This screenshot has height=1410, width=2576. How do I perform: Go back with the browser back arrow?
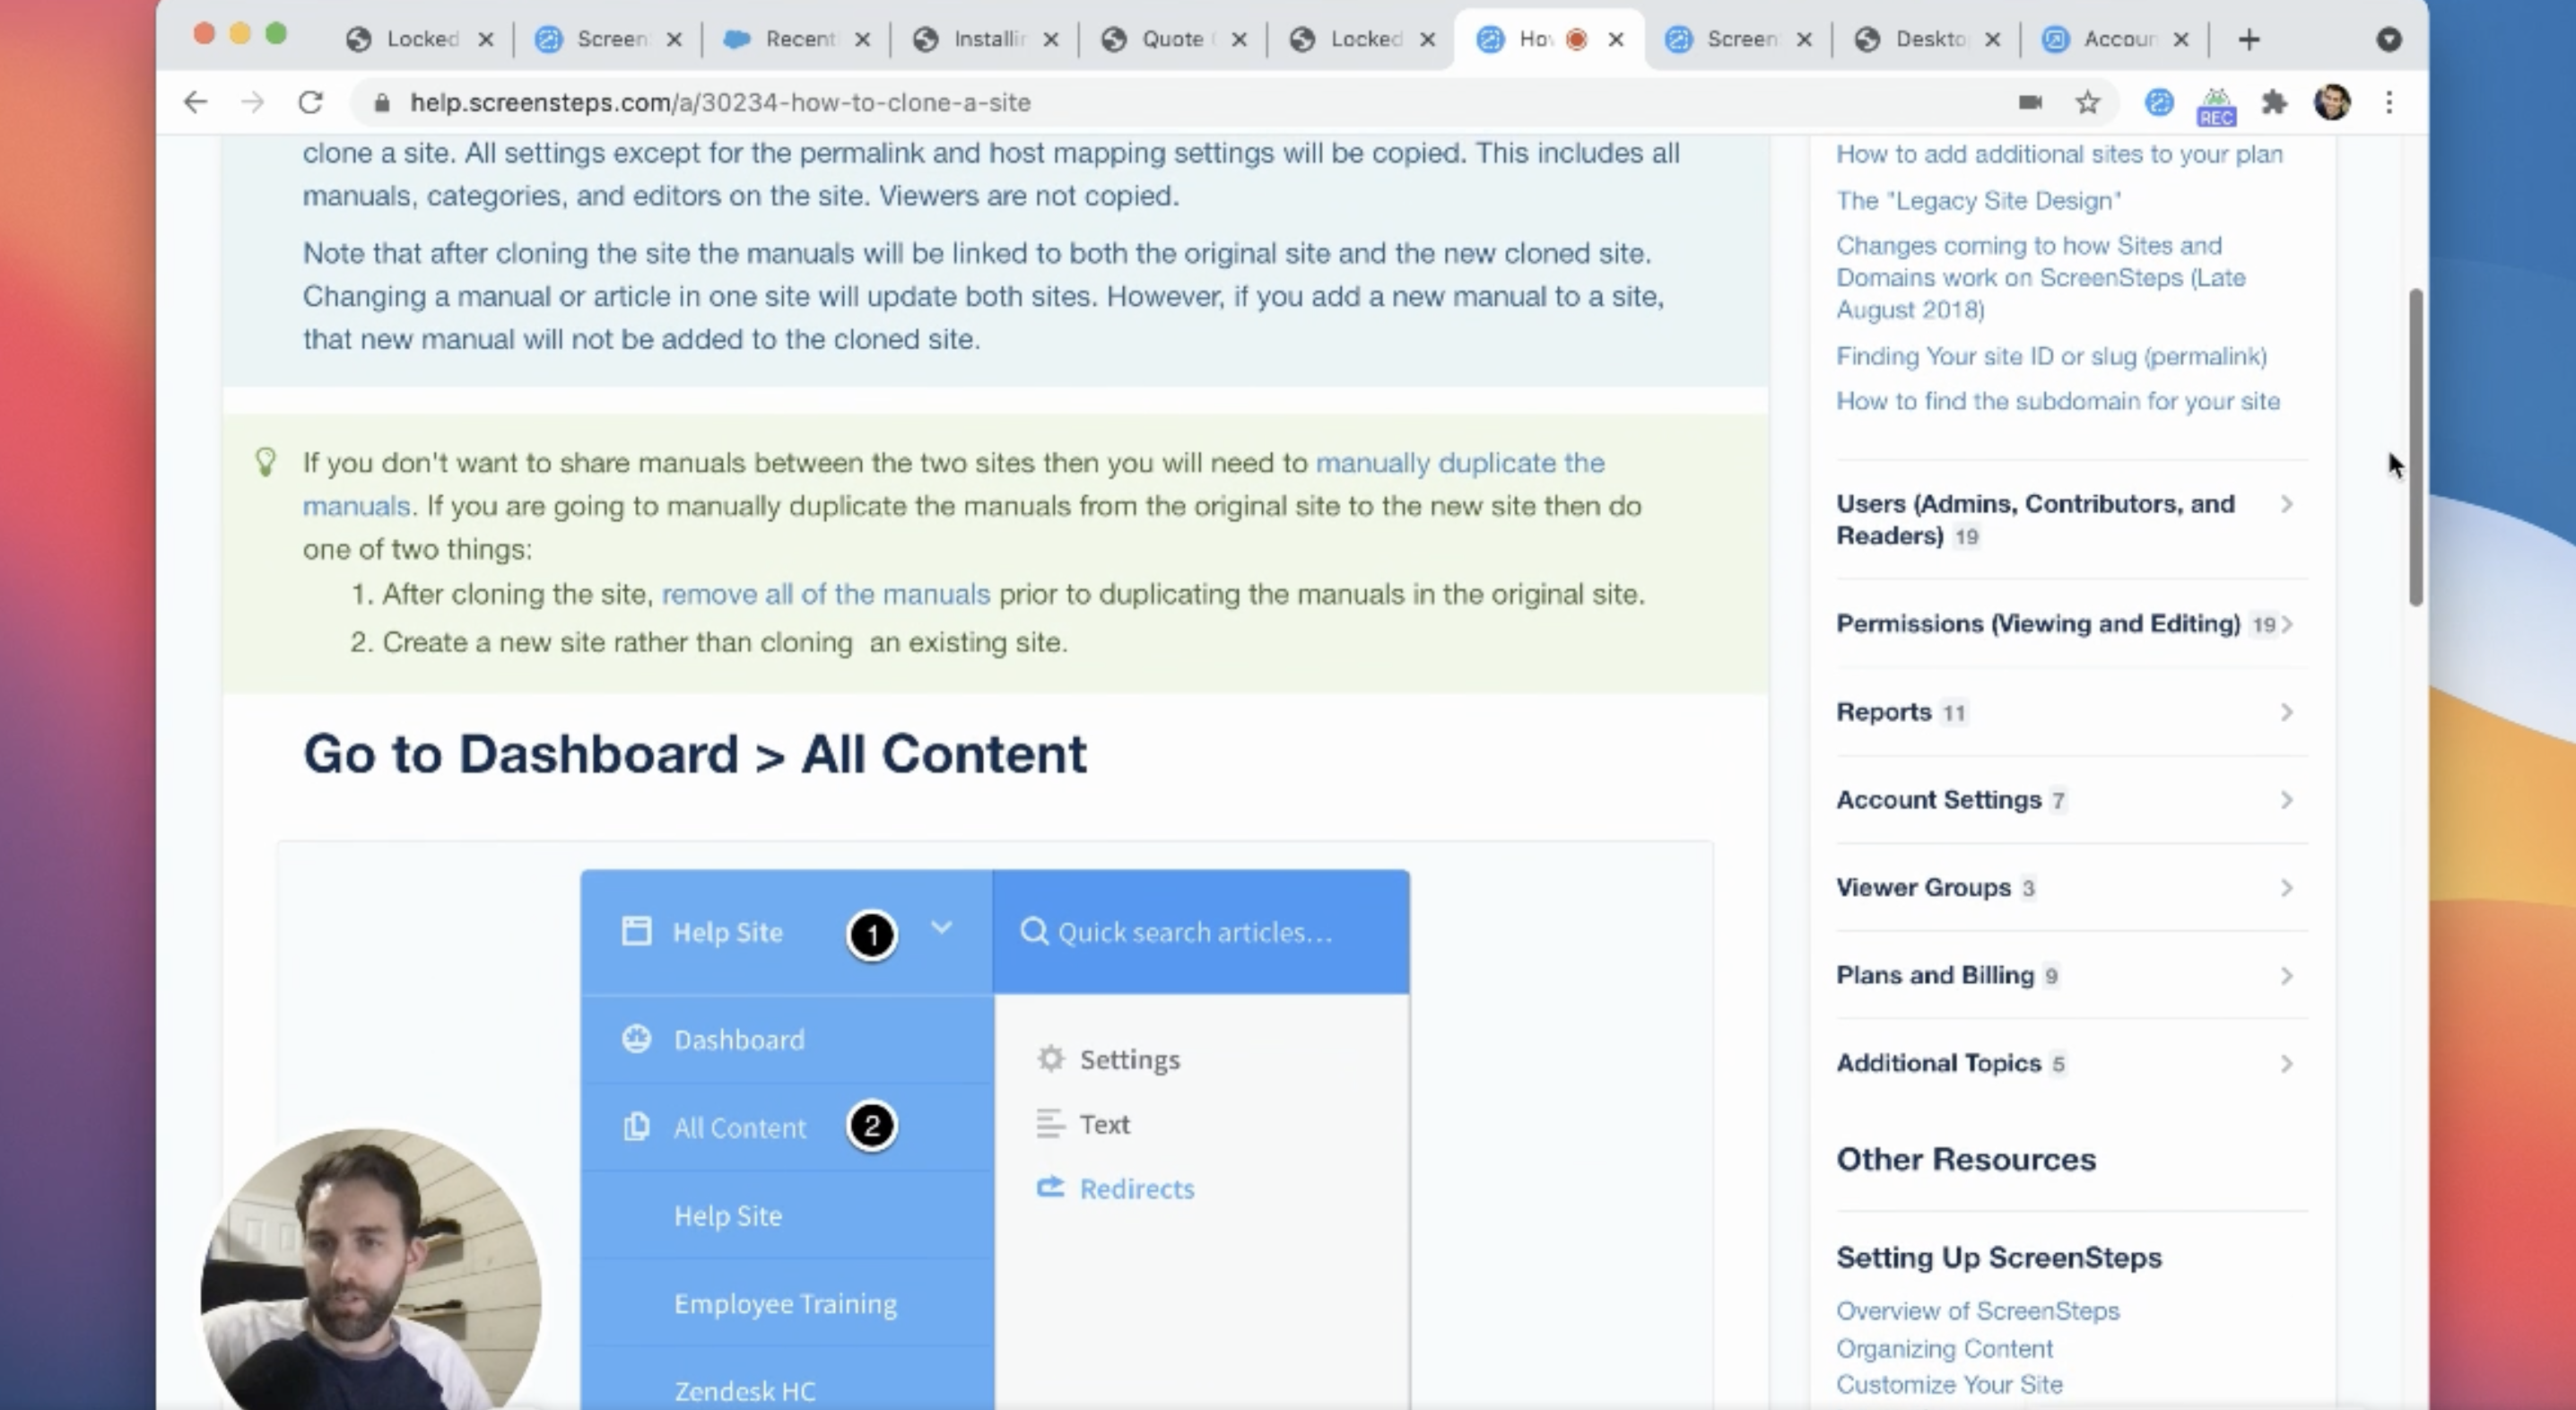(x=195, y=102)
